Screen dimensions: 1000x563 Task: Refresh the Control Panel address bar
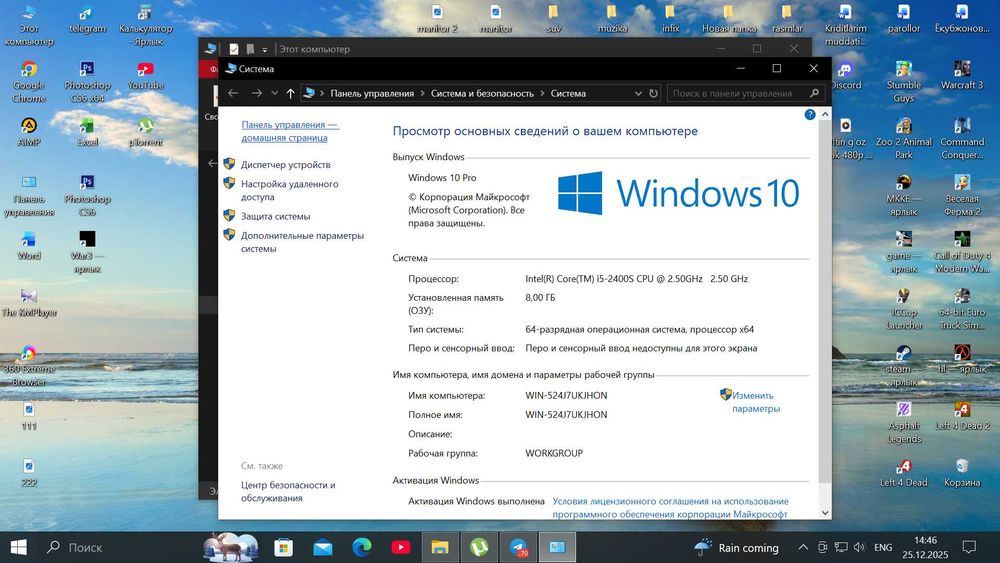click(x=654, y=93)
